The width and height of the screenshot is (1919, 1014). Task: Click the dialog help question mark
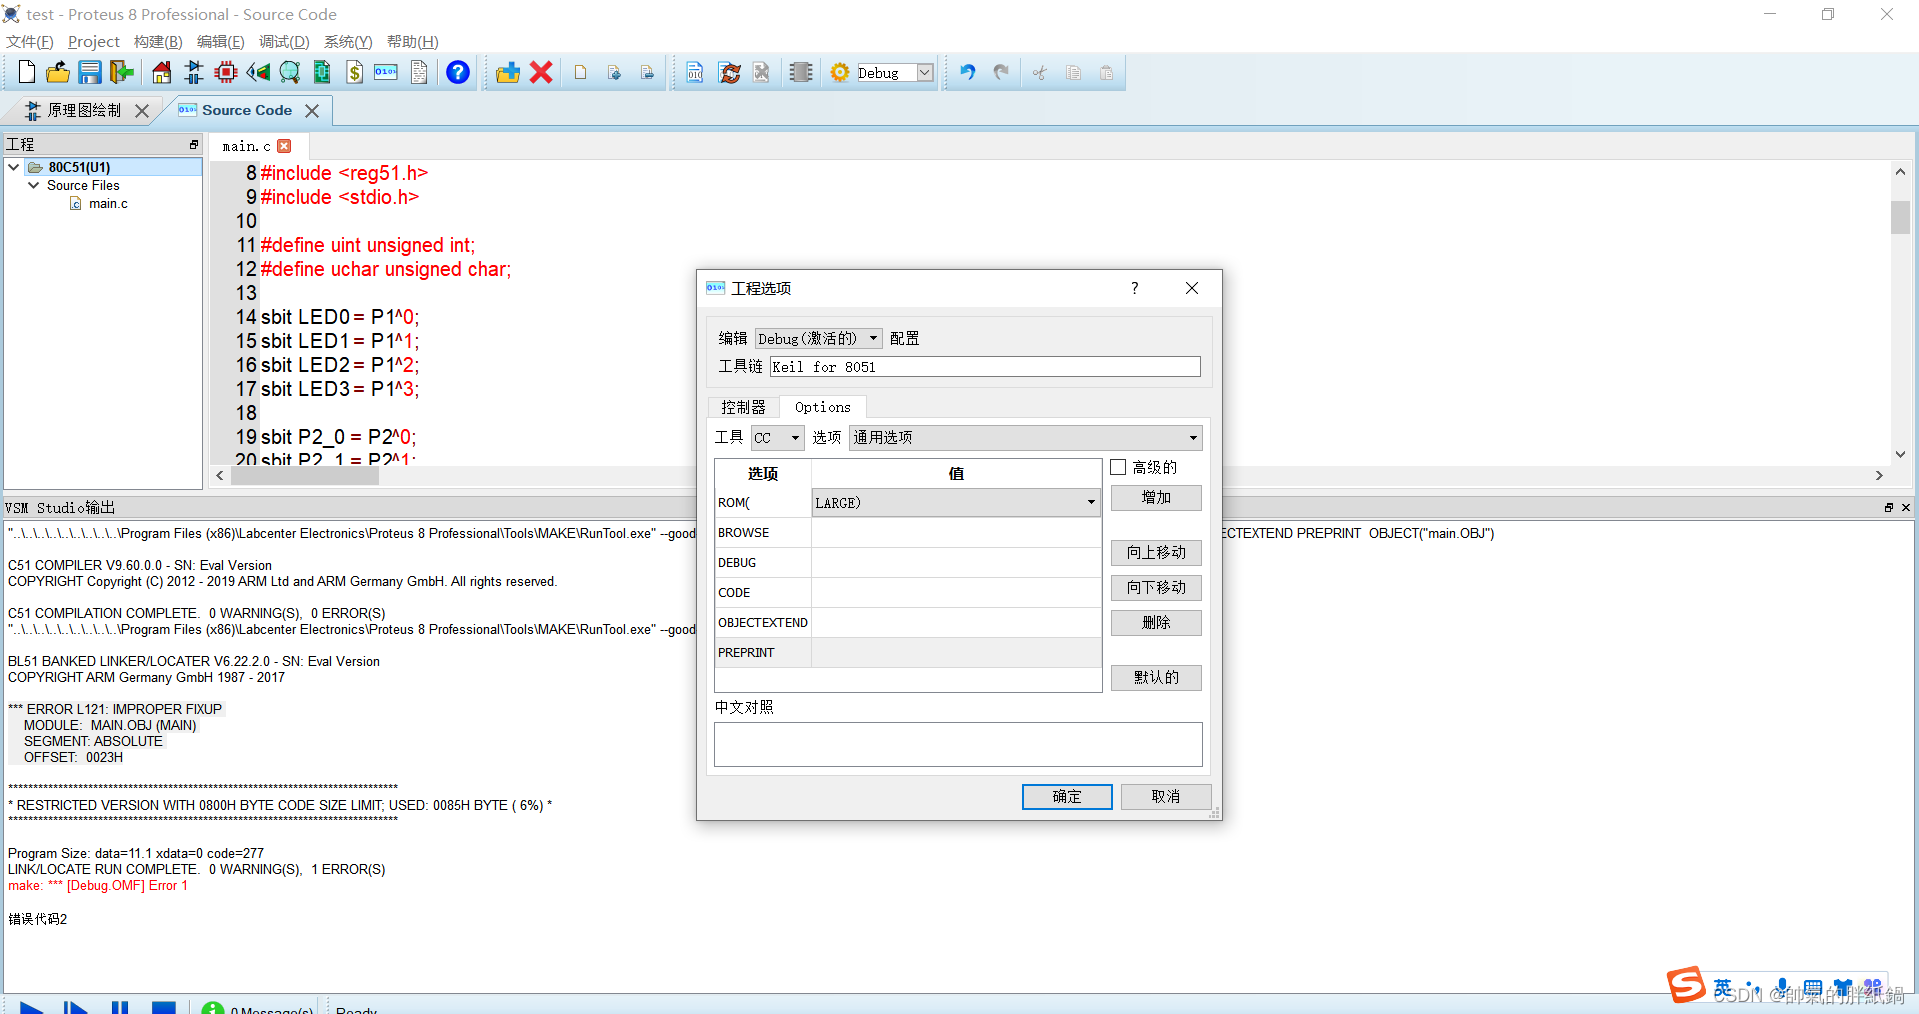[x=1134, y=288]
